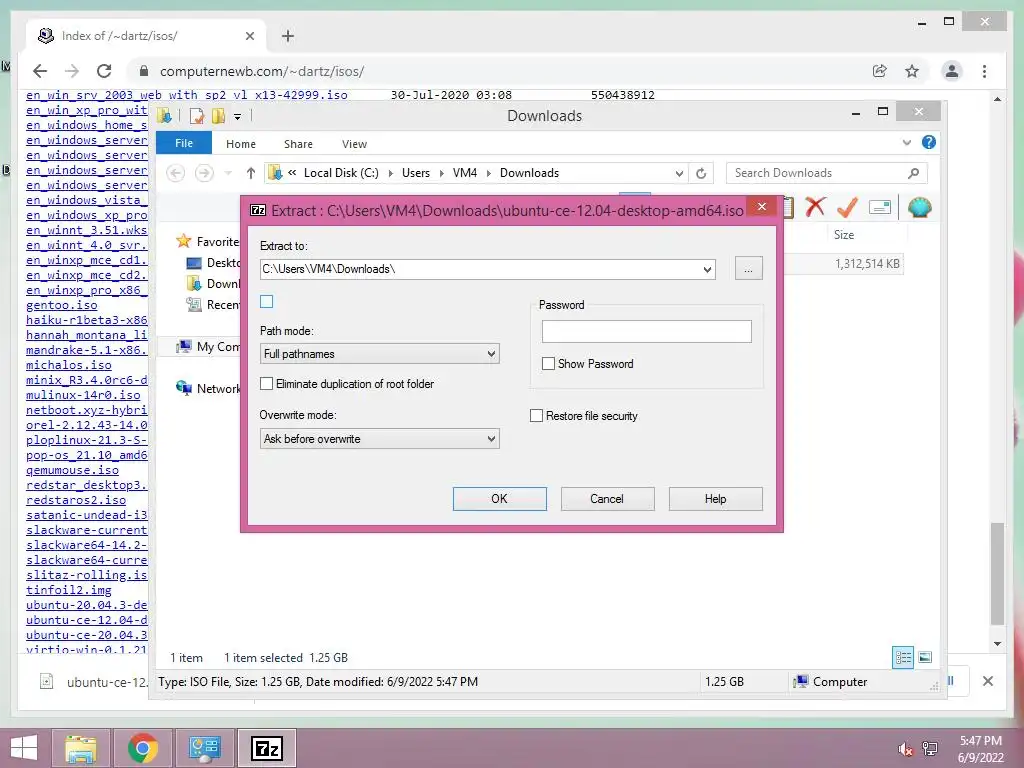Viewport: 1024px width, 768px height.
Task: Click into the Password field
Action: point(647,332)
